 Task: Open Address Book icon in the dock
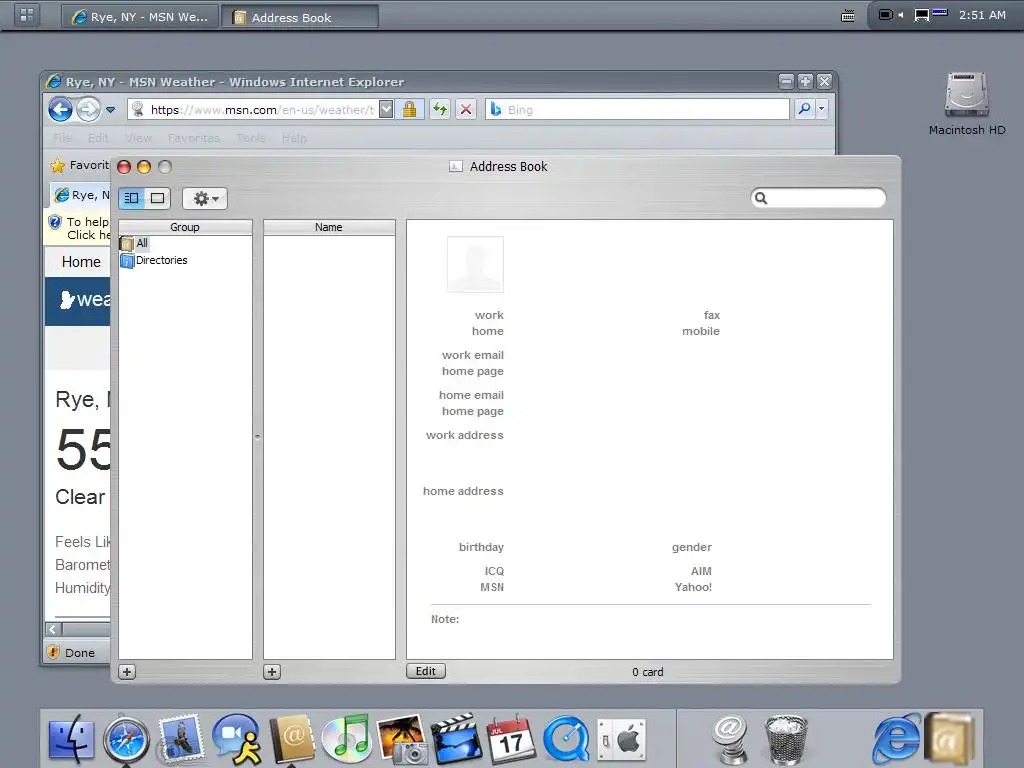pos(292,739)
